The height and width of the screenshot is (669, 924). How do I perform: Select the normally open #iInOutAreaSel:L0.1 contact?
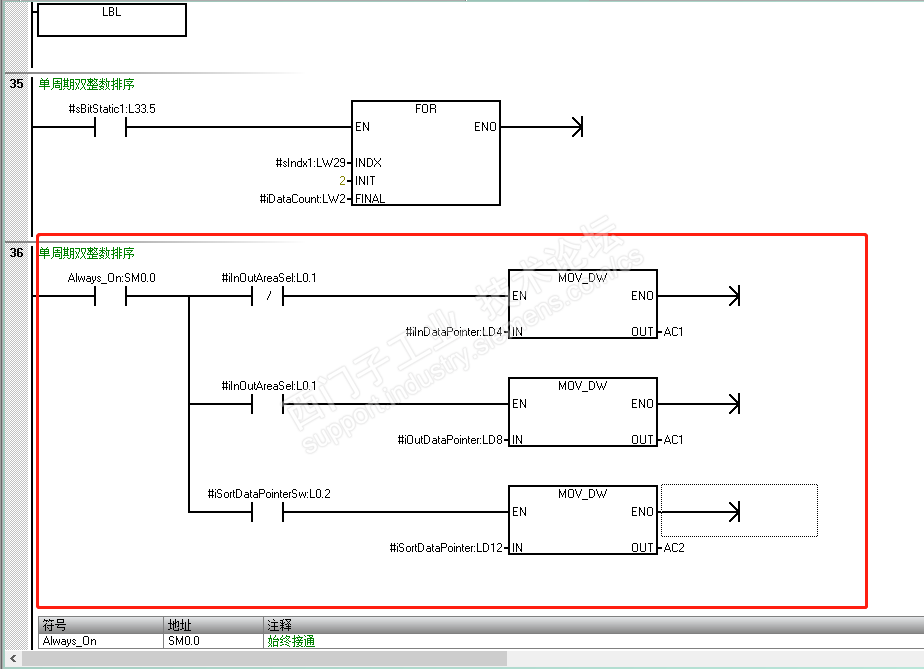pyautogui.click(x=268, y=404)
